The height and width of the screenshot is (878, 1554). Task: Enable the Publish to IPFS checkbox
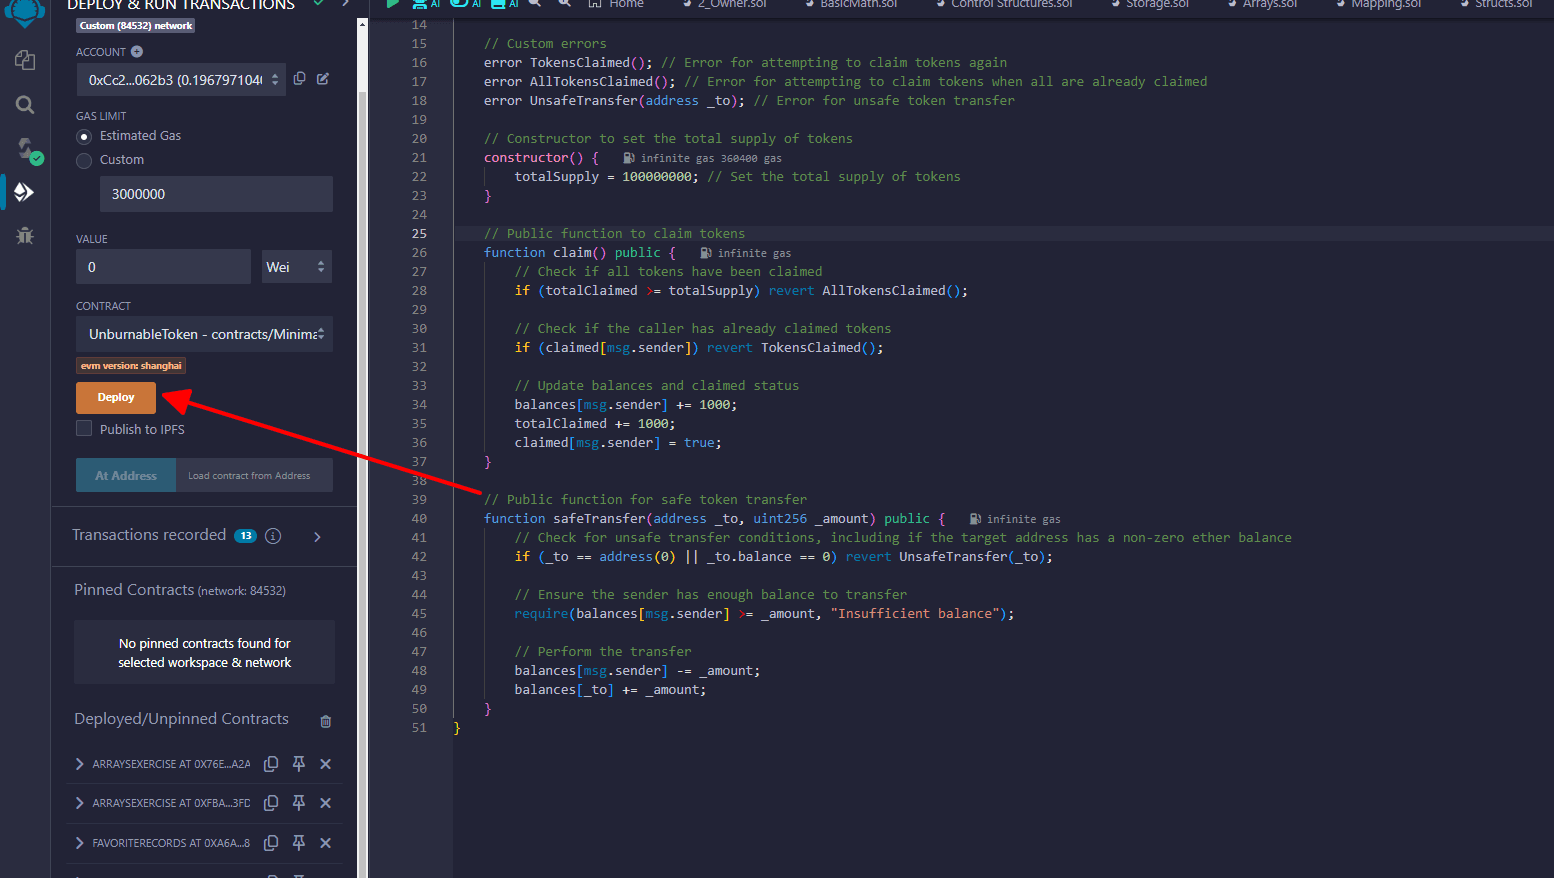(x=84, y=428)
